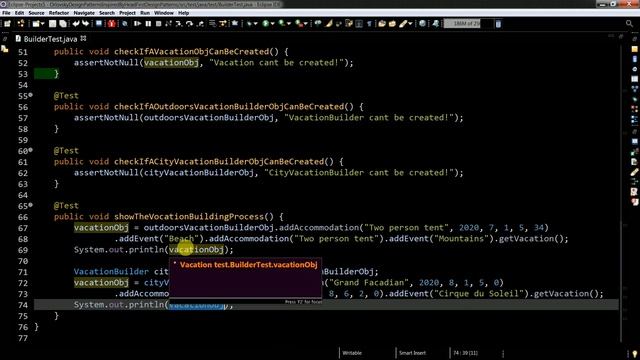Open the File menu
The image size is (640, 360).
click(6, 13)
